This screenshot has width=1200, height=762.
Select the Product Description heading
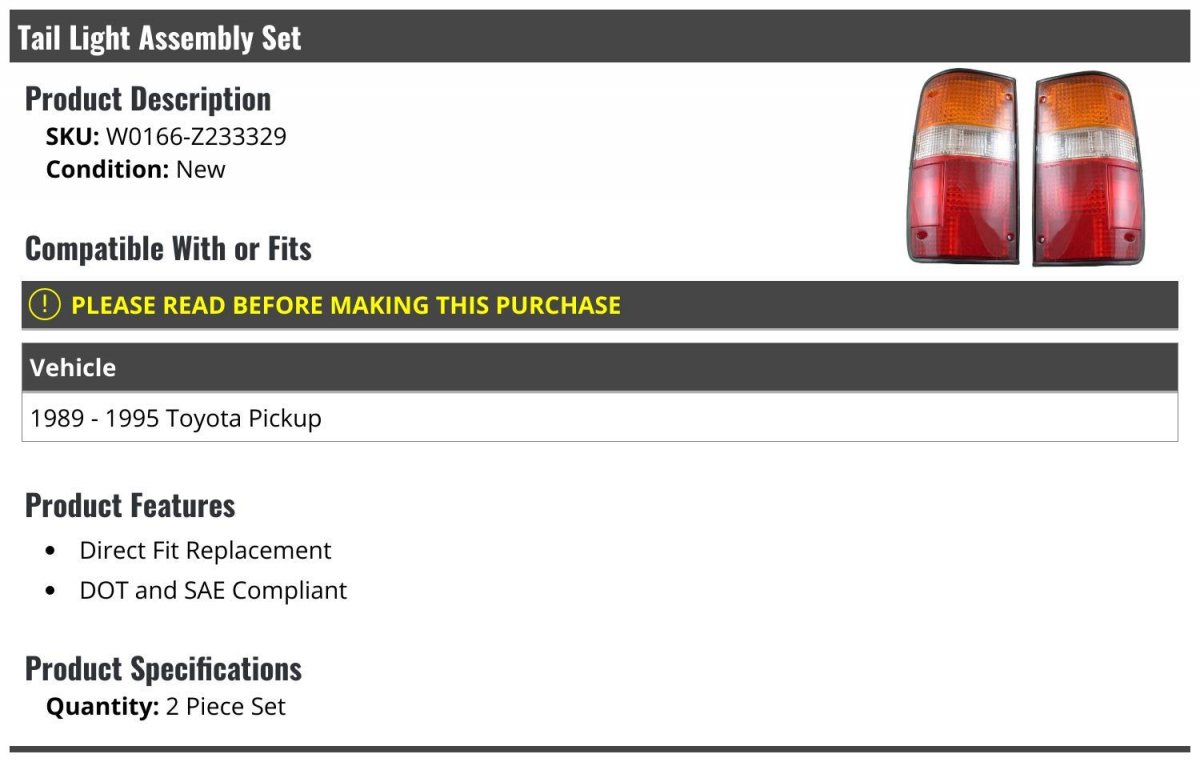point(148,99)
